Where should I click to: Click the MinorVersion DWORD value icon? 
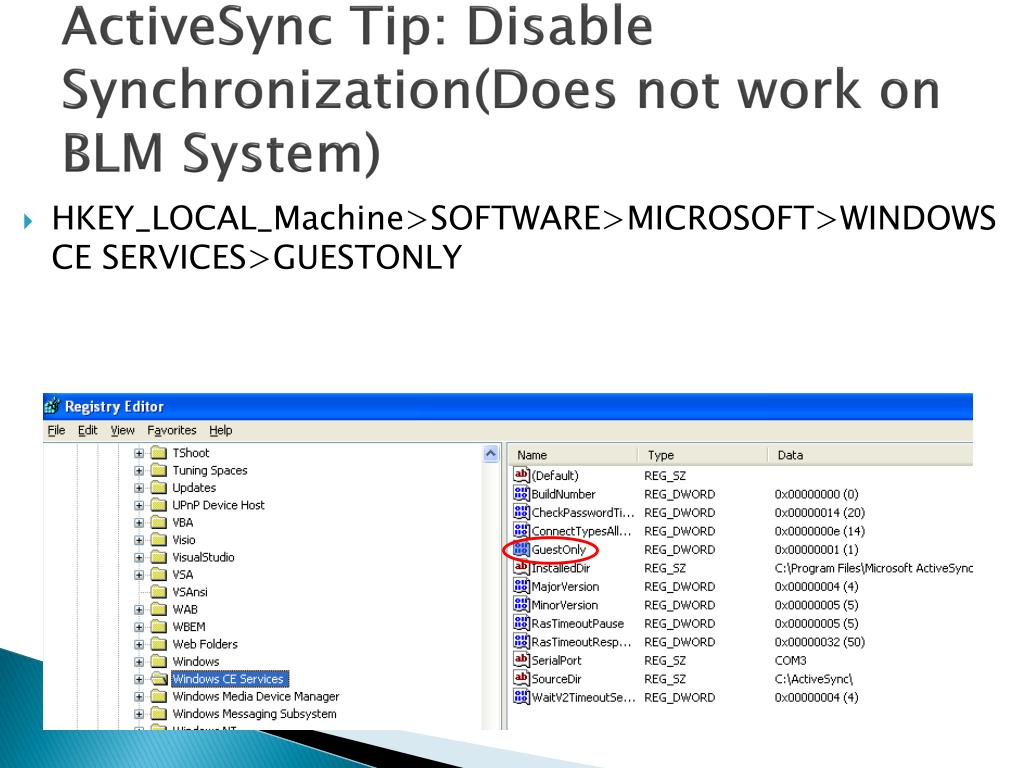coord(521,605)
